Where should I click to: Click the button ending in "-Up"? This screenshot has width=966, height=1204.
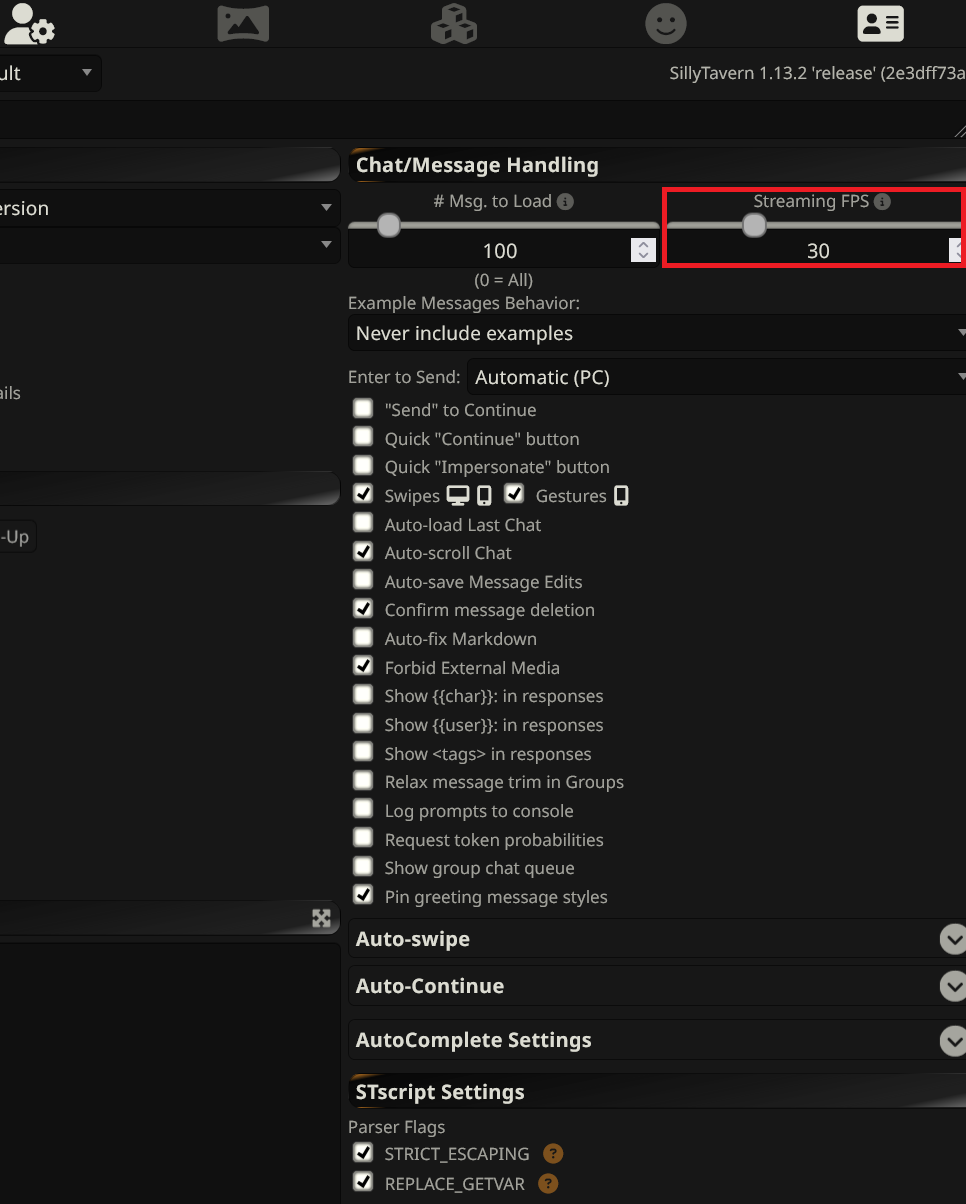tap(18, 537)
